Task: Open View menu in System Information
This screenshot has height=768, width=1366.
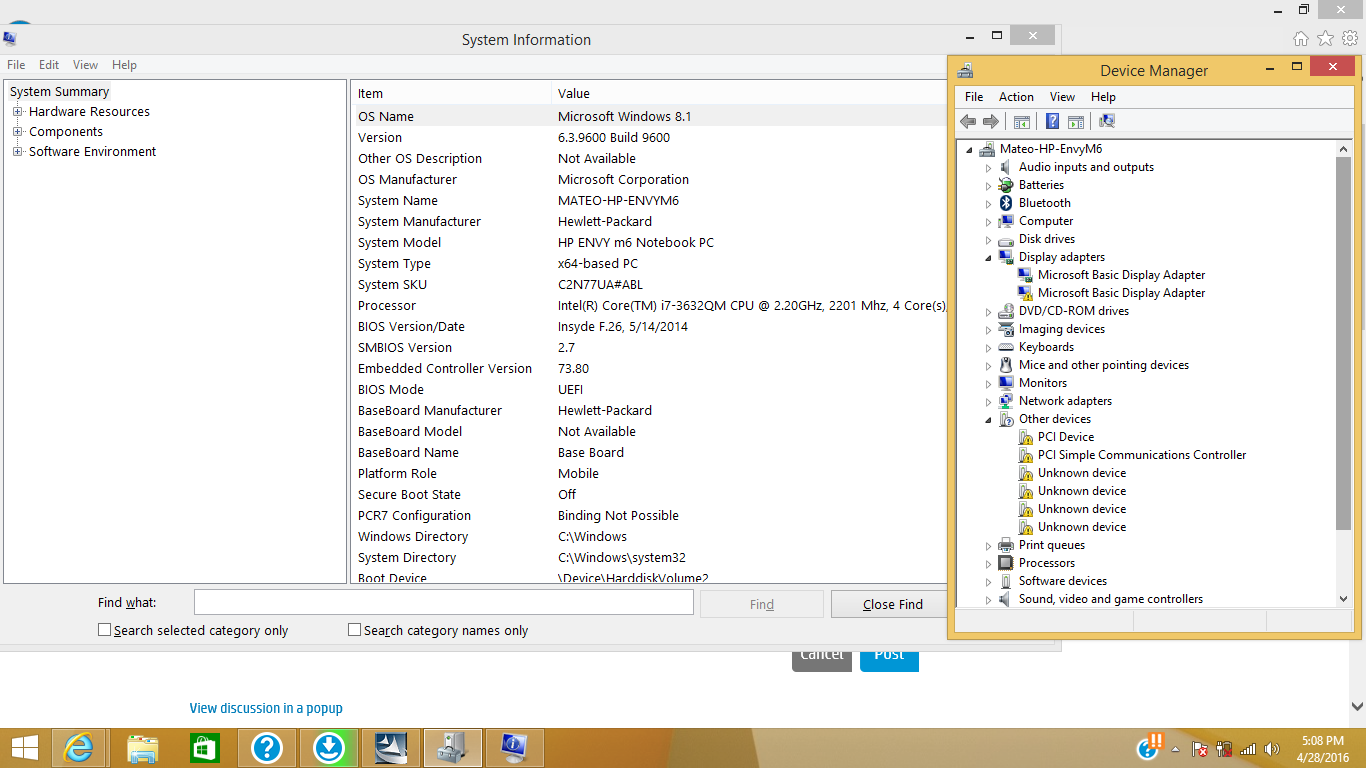Action: tap(86, 65)
